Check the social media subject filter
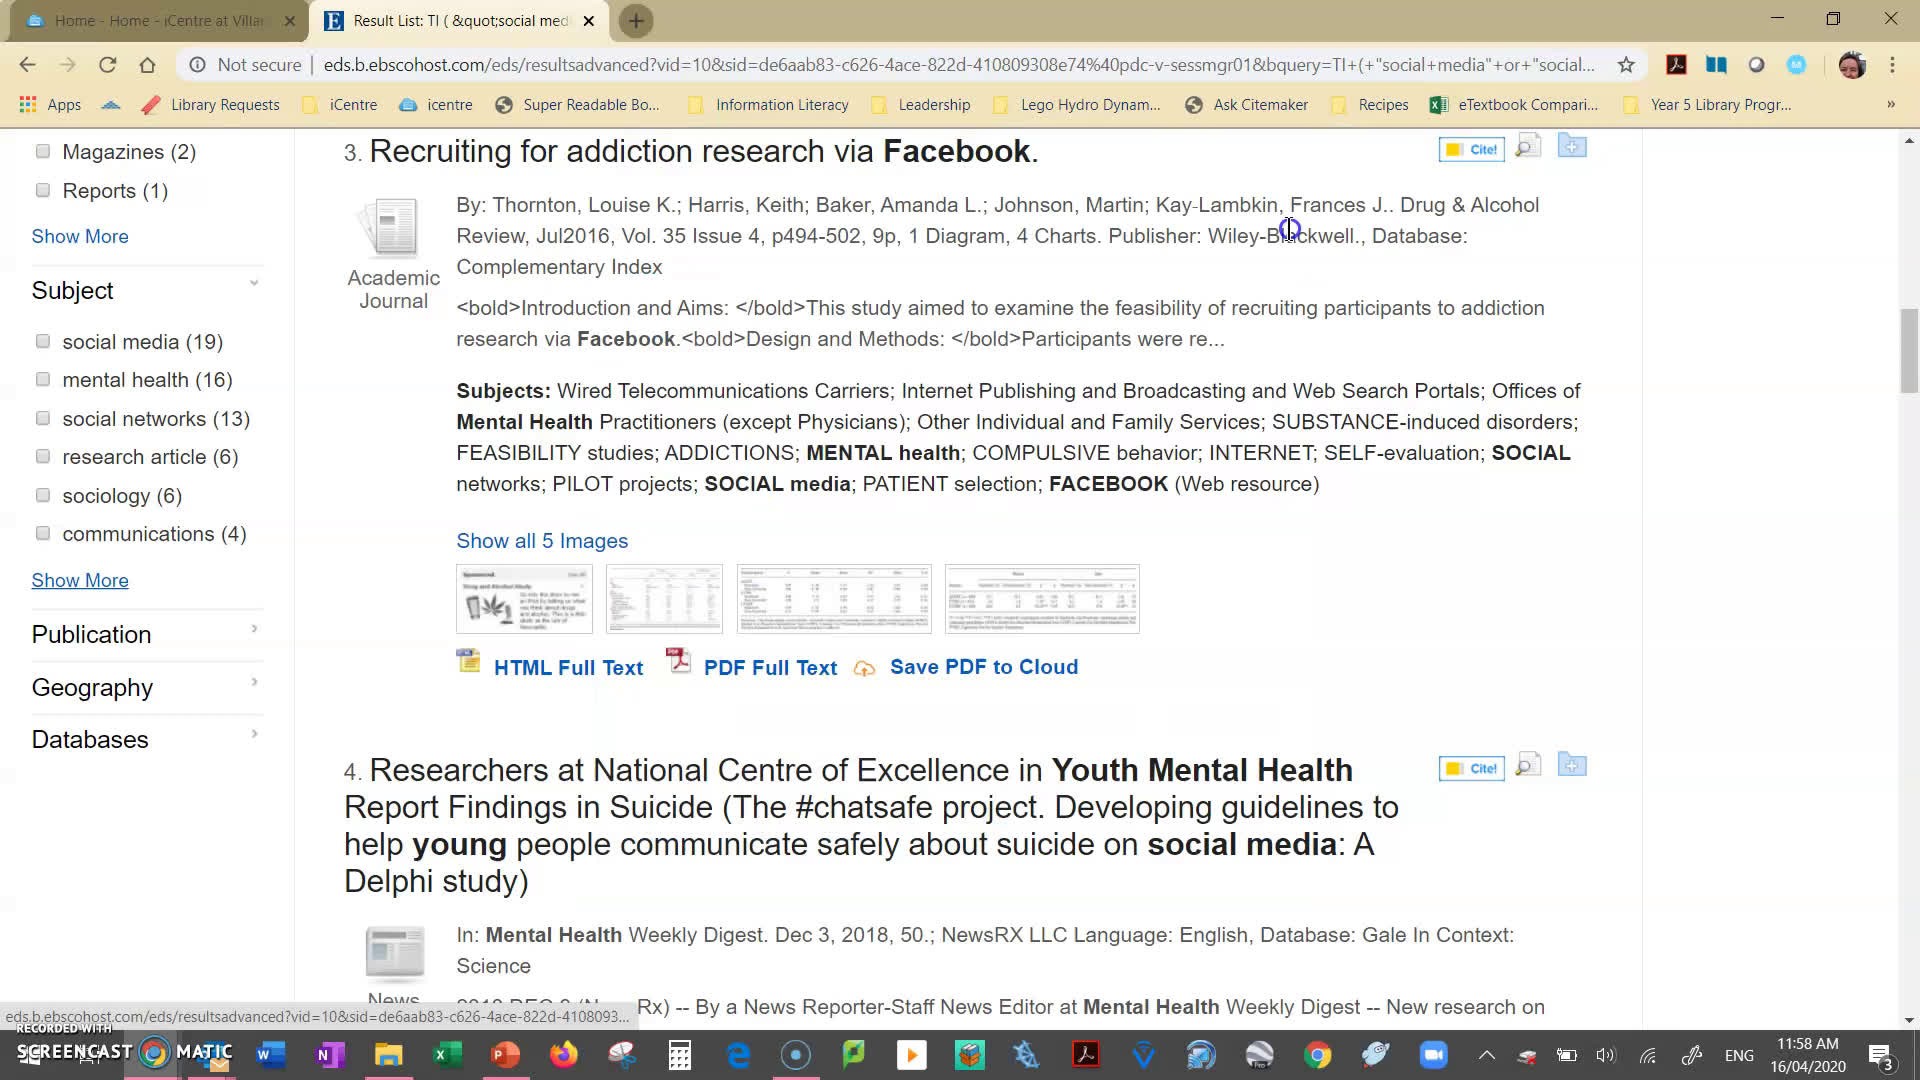The image size is (1920, 1080). [43, 342]
